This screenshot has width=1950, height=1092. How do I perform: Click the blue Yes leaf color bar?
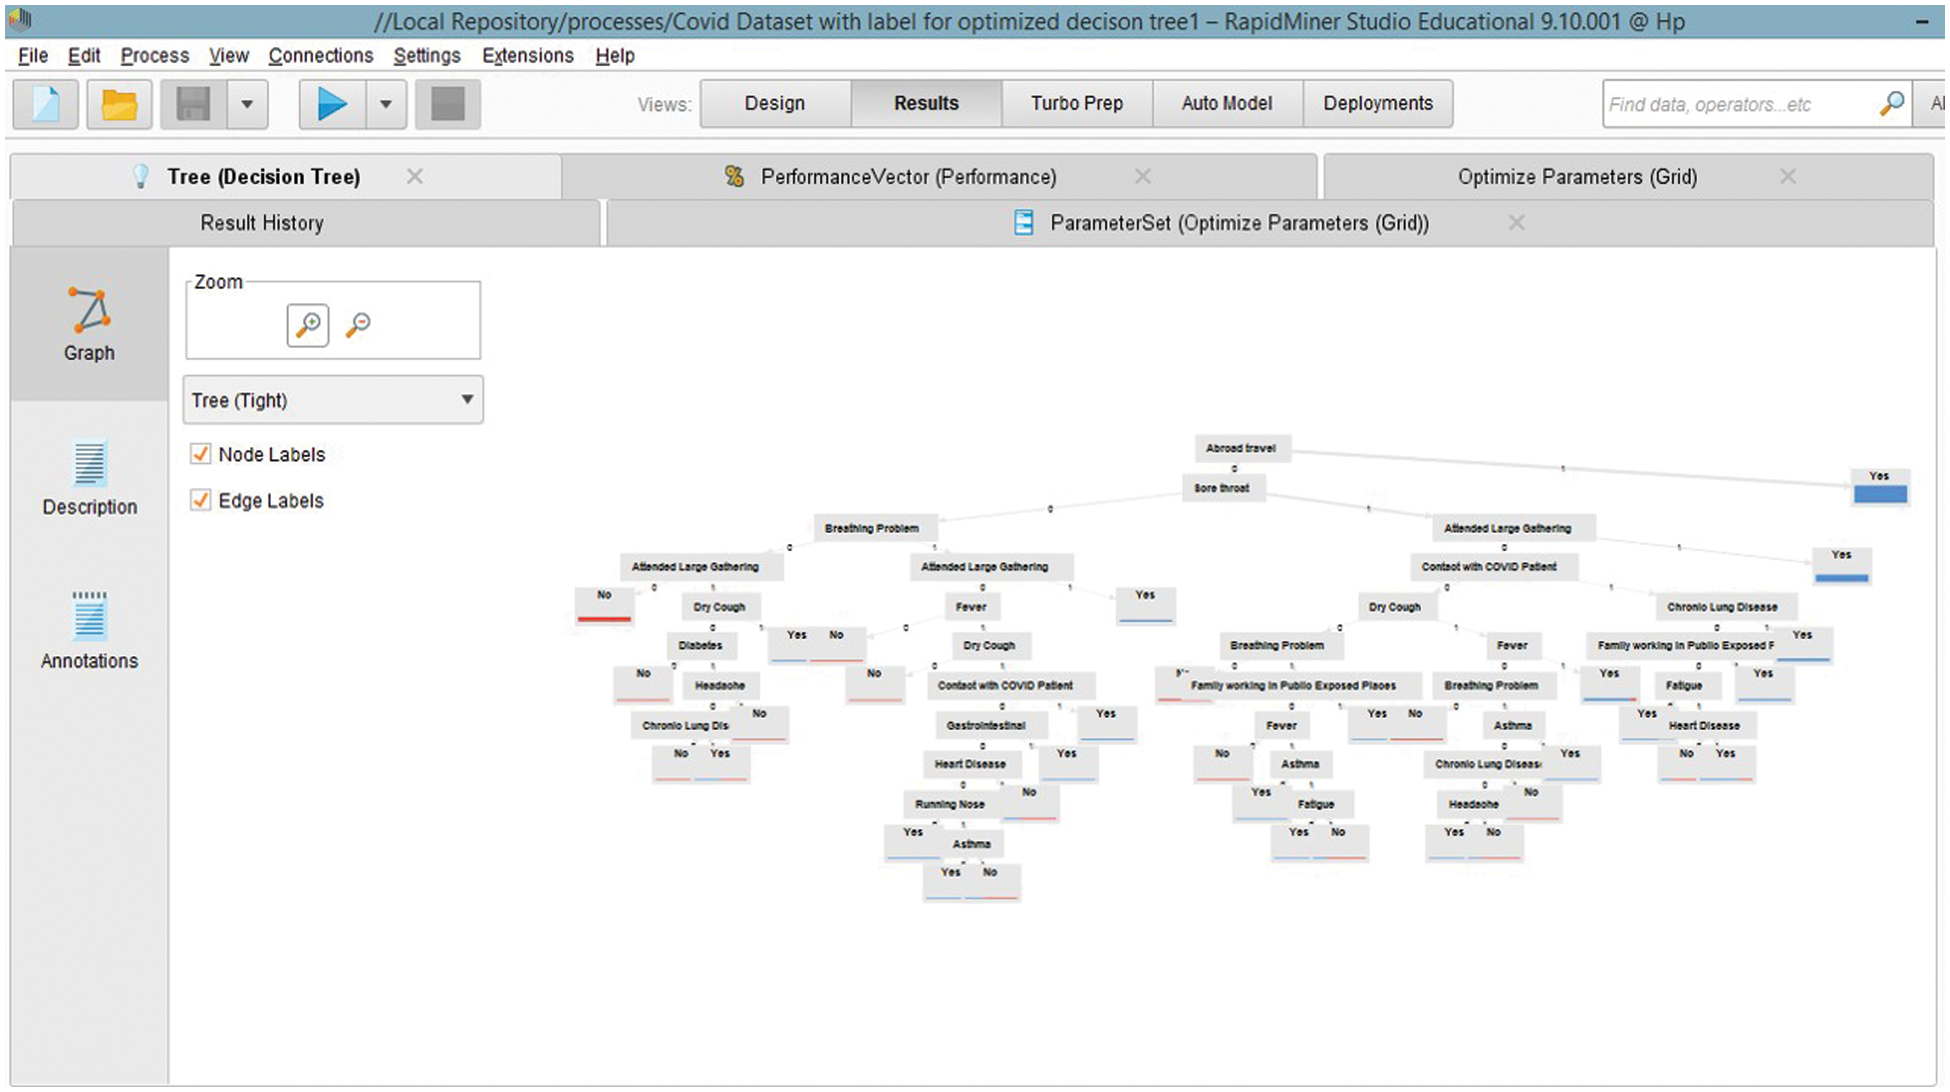click(x=1880, y=494)
